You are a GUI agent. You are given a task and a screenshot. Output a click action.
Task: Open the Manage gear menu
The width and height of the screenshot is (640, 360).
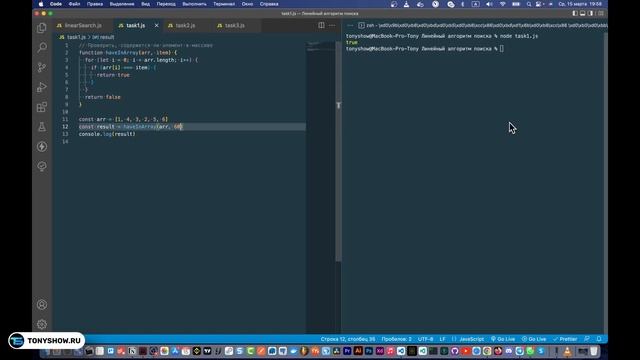(42, 324)
